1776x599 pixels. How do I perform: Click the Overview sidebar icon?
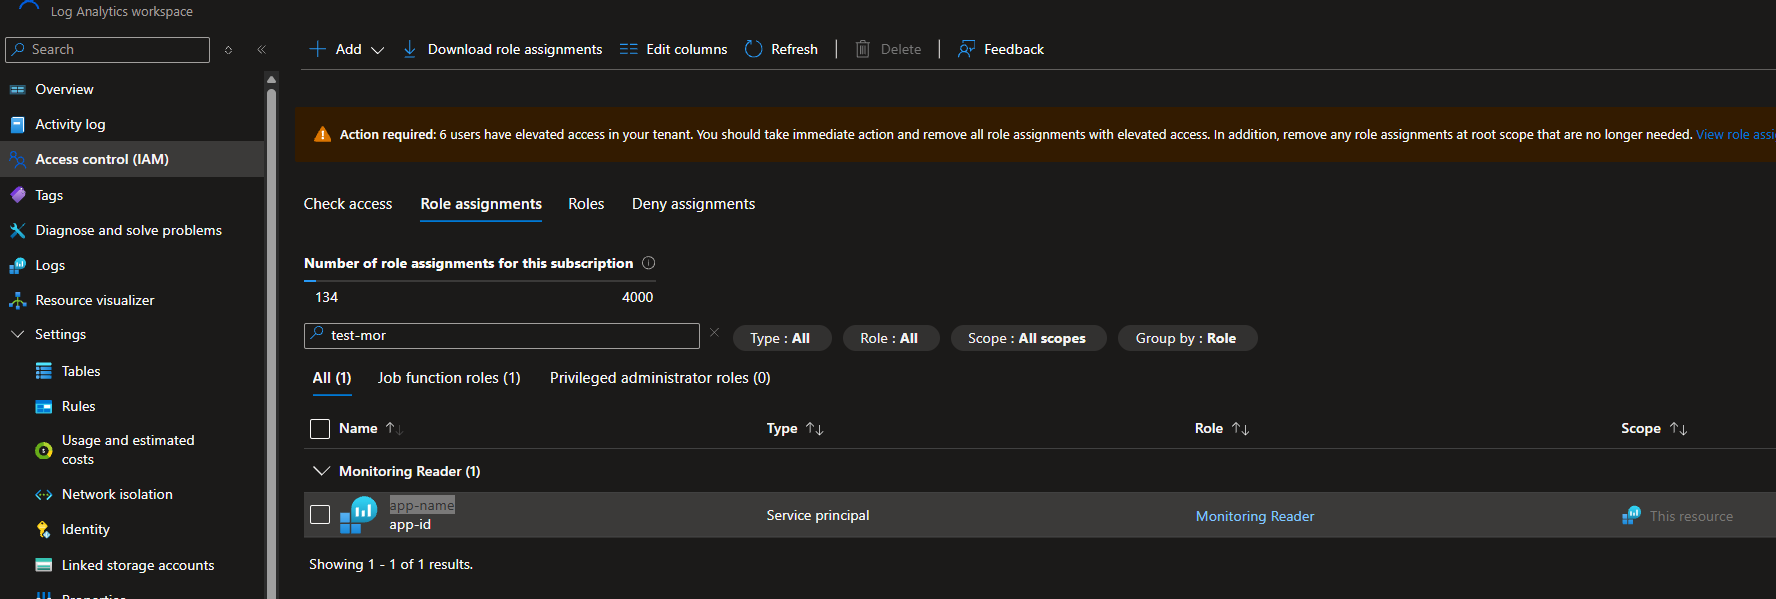[x=17, y=89]
